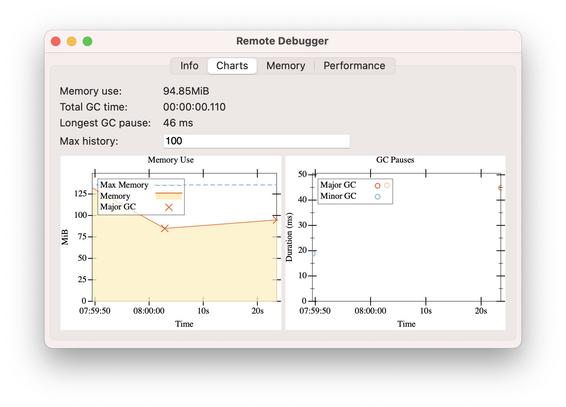Click the 94.85MiB memory use value
566x407 pixels.
[186, 91]
